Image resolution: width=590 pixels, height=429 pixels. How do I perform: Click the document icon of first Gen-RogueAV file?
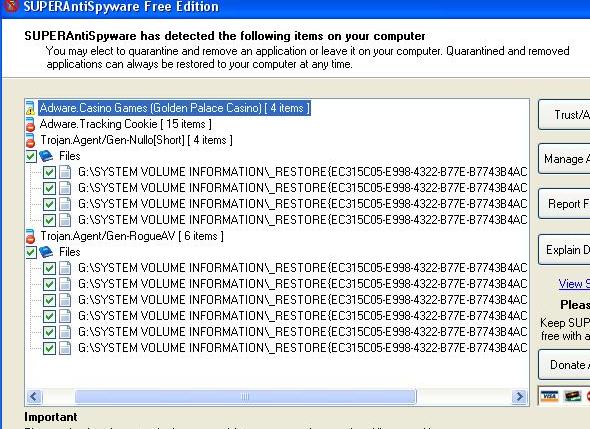(65, 268)
